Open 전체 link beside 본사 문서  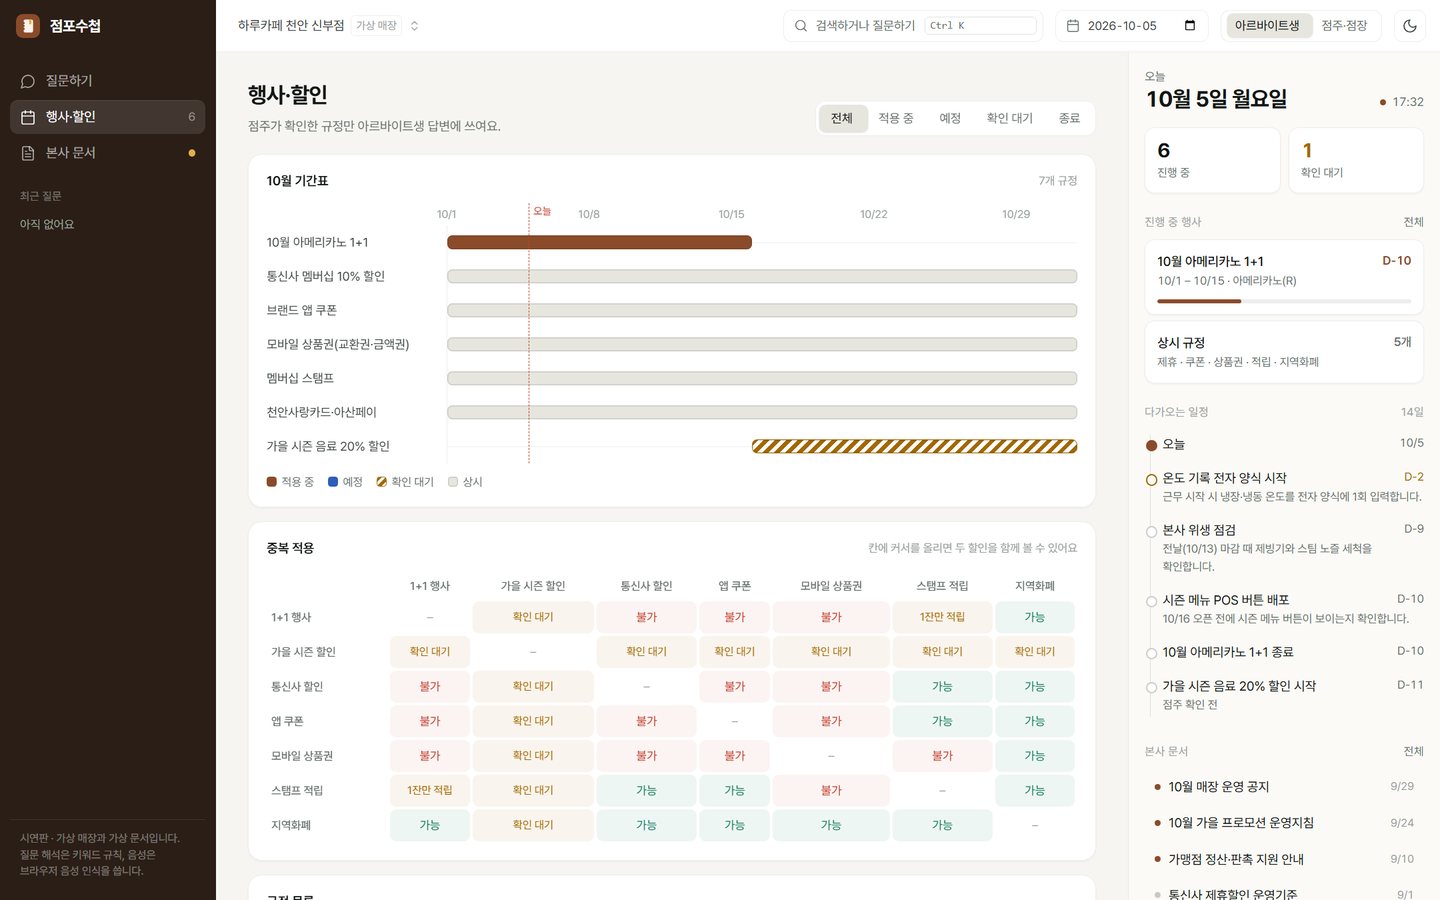pos(1413,751)
